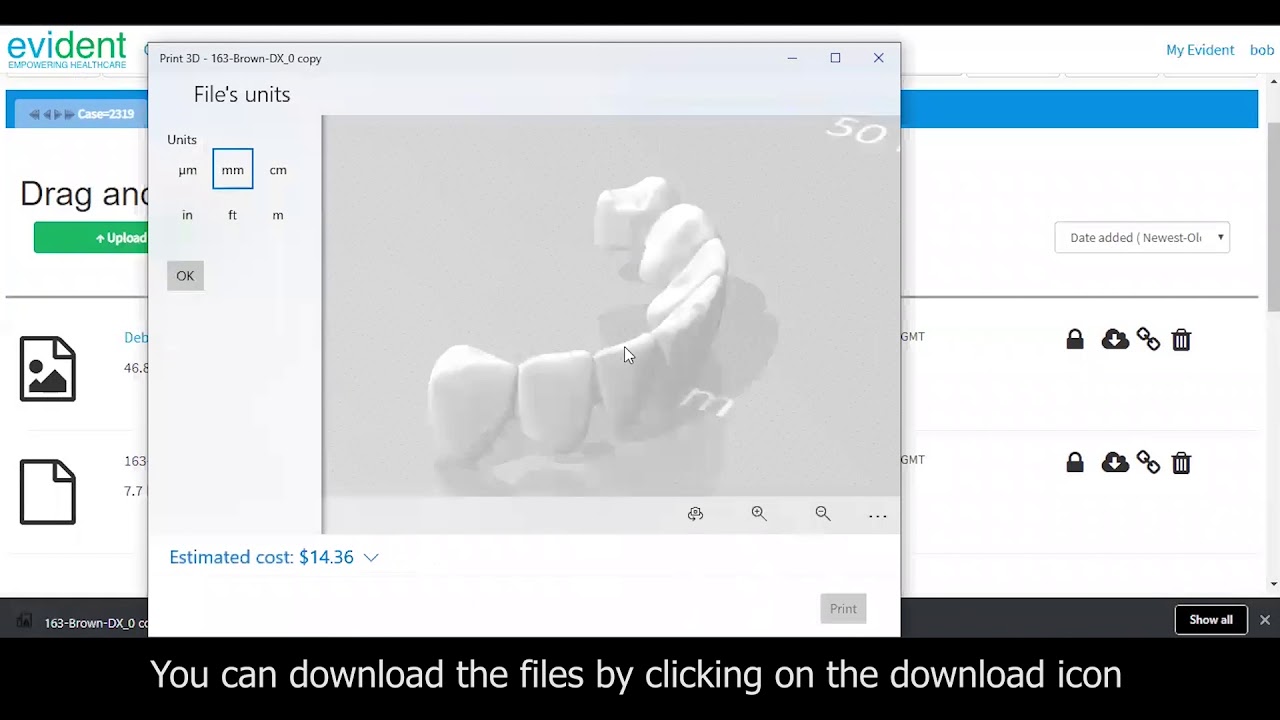Click the lock icon on the second file row

coord(1075,463)
